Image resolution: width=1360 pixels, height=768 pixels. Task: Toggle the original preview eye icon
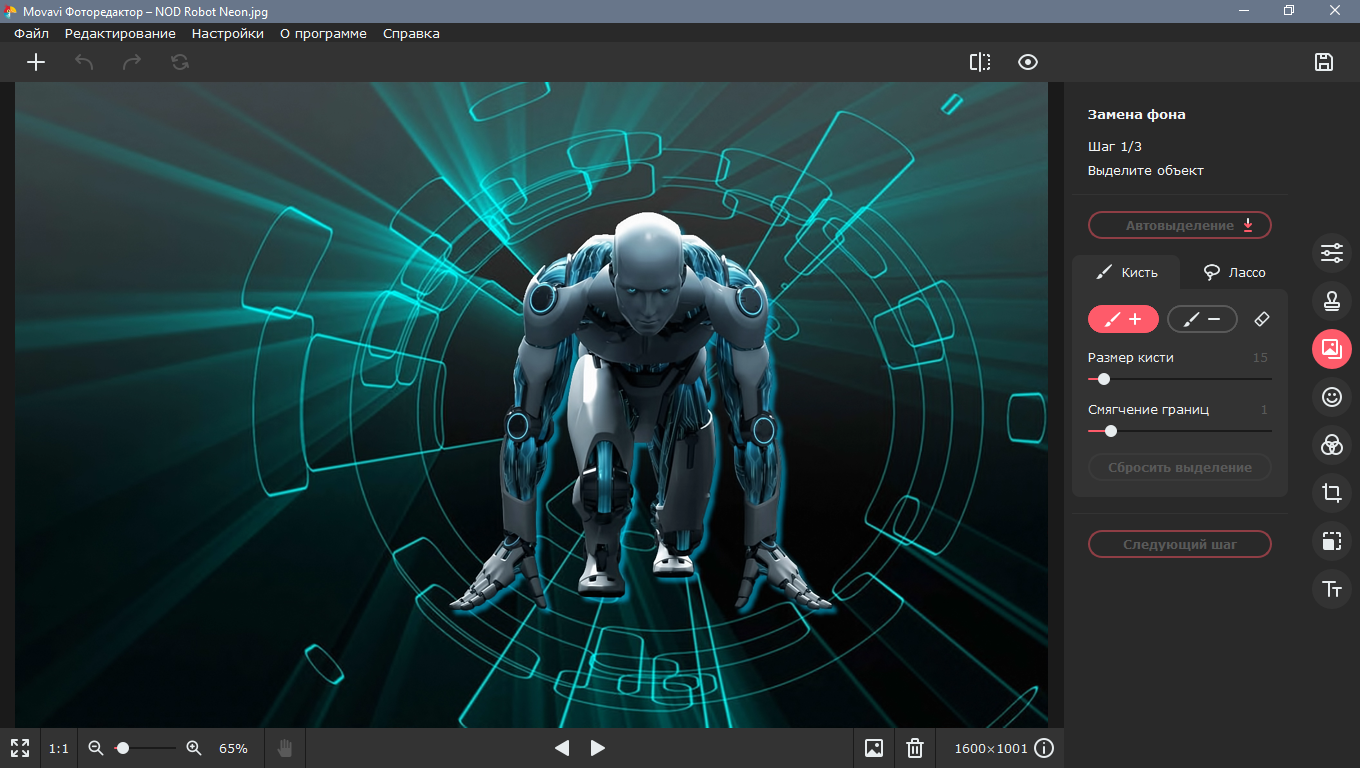tap(1027, 62)
